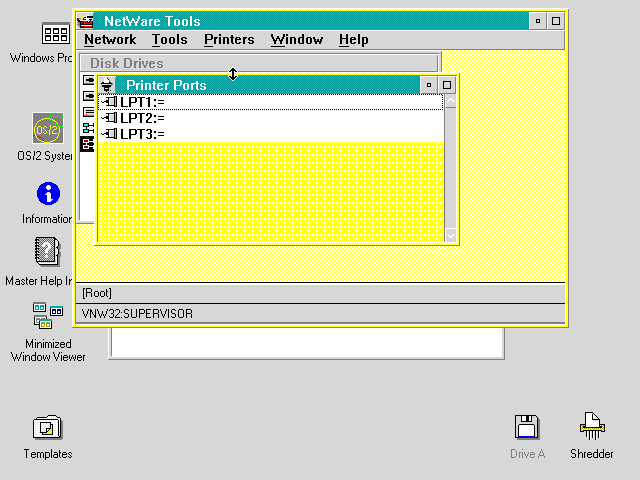This screenshot has width=640, height=480.
Task: Click the [Root] status line
Action: pyautogui.click(x=320, y=293)
